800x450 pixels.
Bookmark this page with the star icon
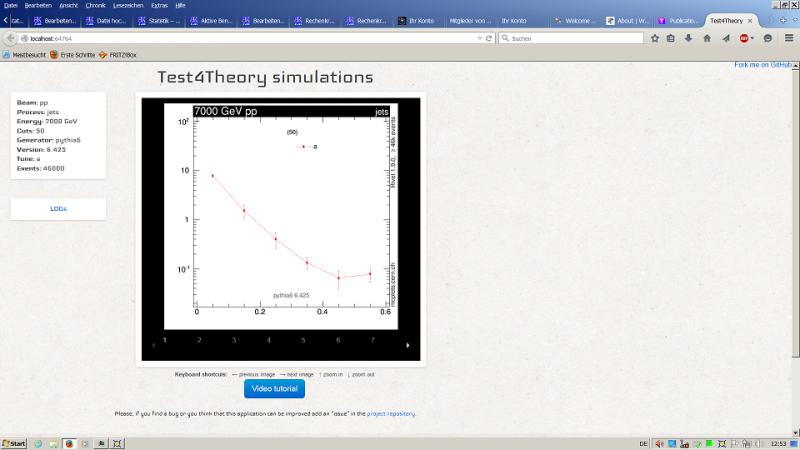click(x=655, y=38)
